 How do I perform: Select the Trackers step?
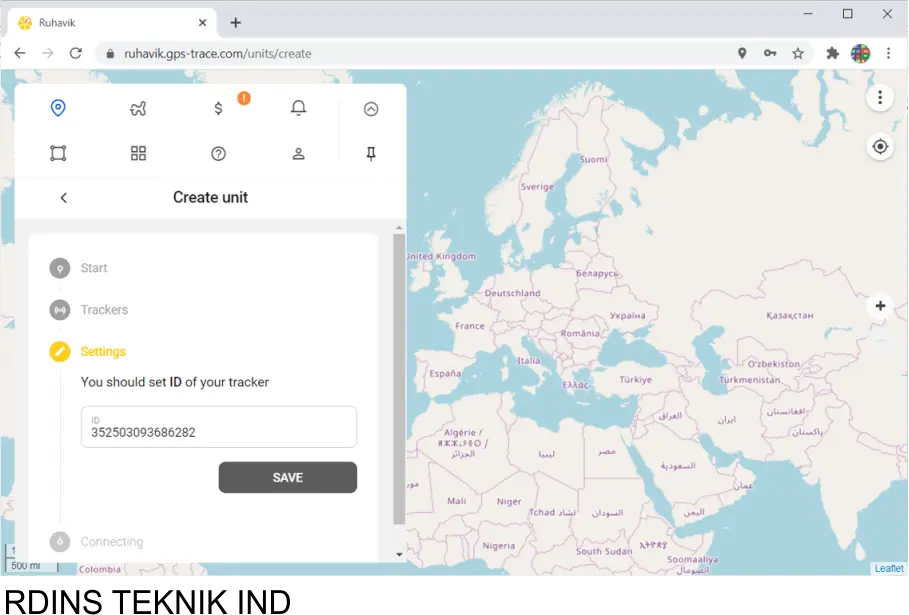point(104,310)
